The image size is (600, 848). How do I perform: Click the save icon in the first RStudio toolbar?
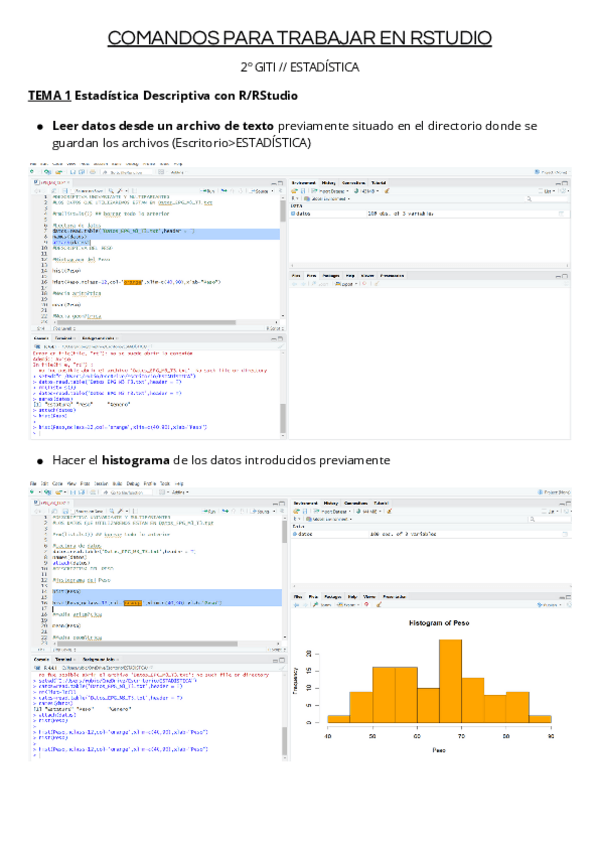(x=70, y=171)
